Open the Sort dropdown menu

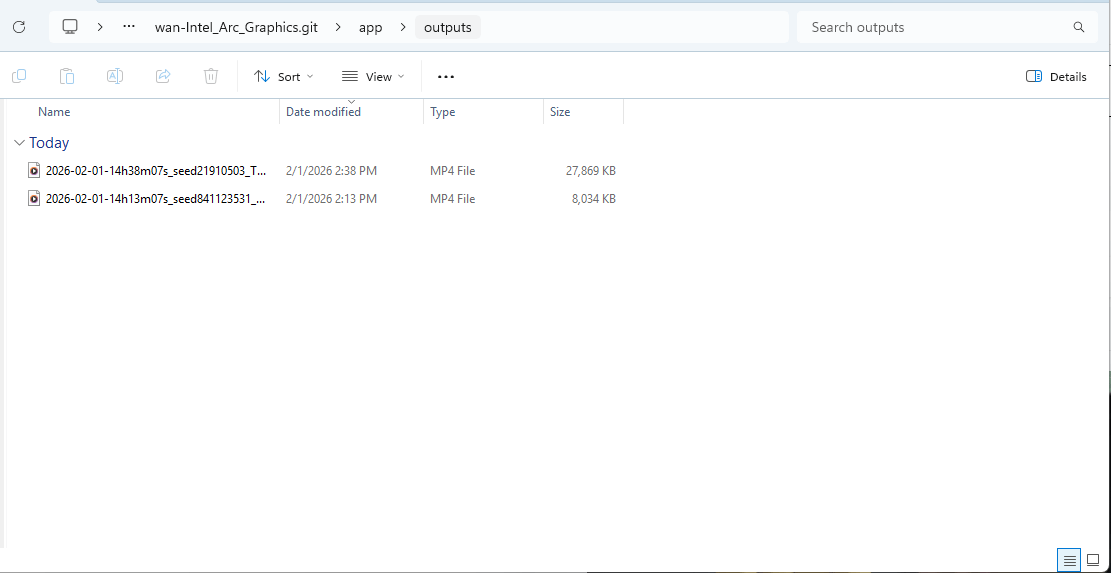point(283,76)
